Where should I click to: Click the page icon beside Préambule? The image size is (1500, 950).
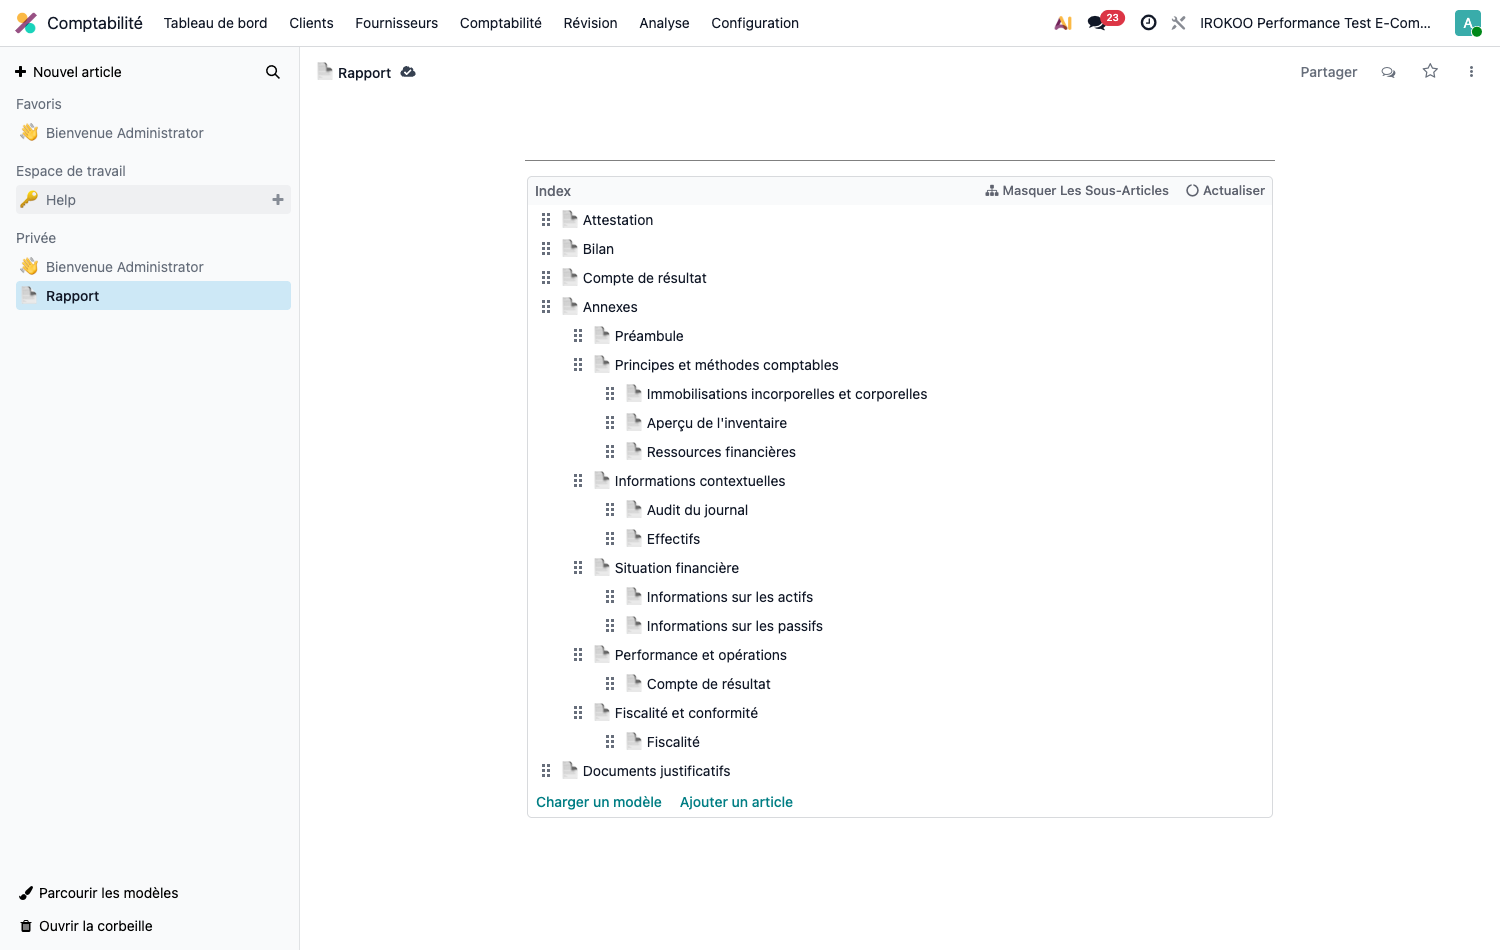tap(602, 335)
